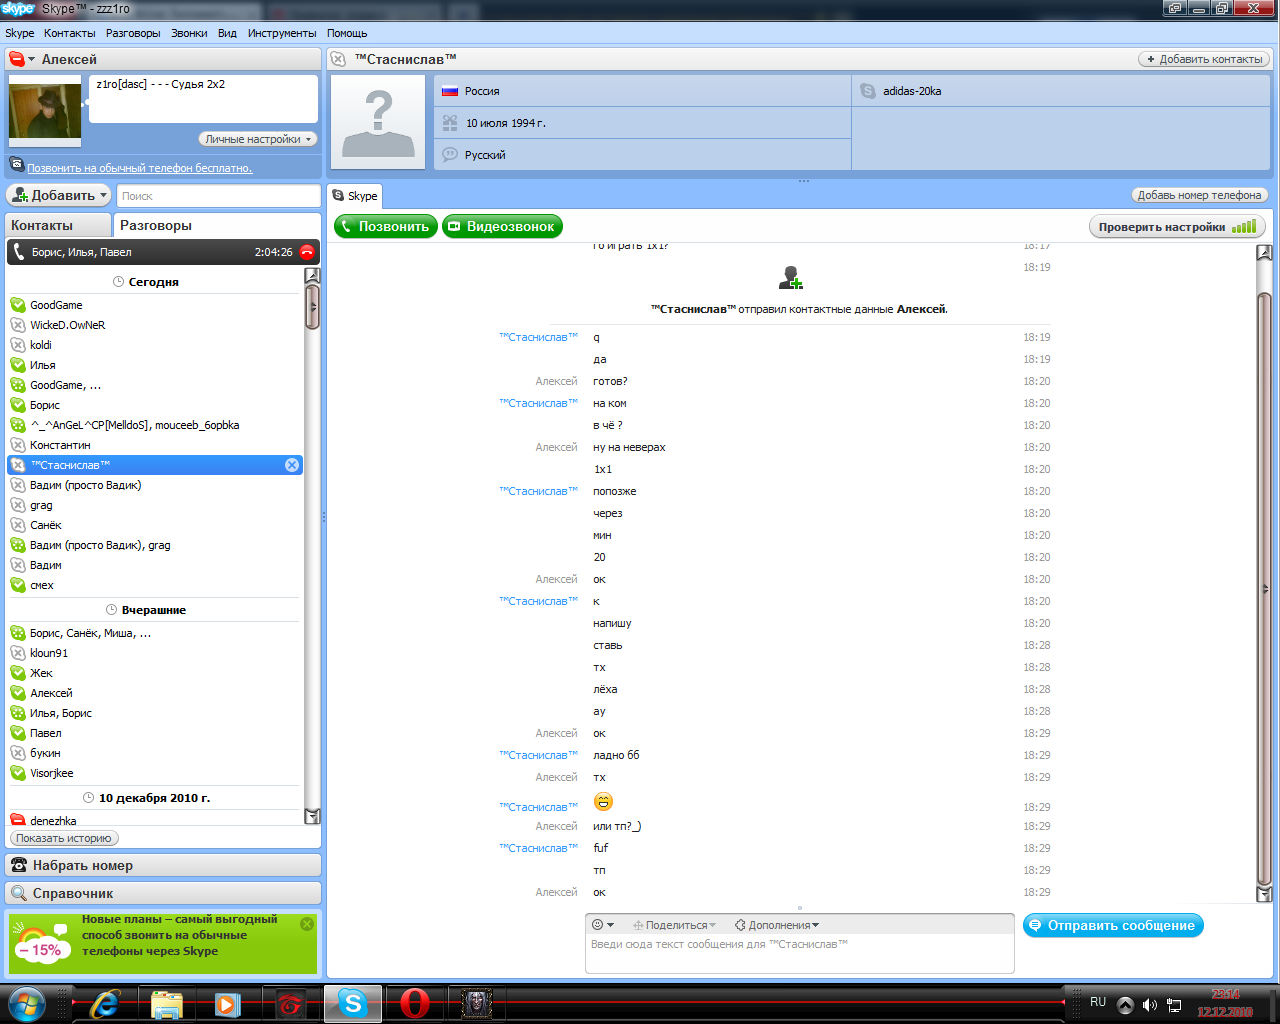This screenshot has width=1280, height=1024.
Task: Select the kloun91 conversation
Action: coord(155,653)
